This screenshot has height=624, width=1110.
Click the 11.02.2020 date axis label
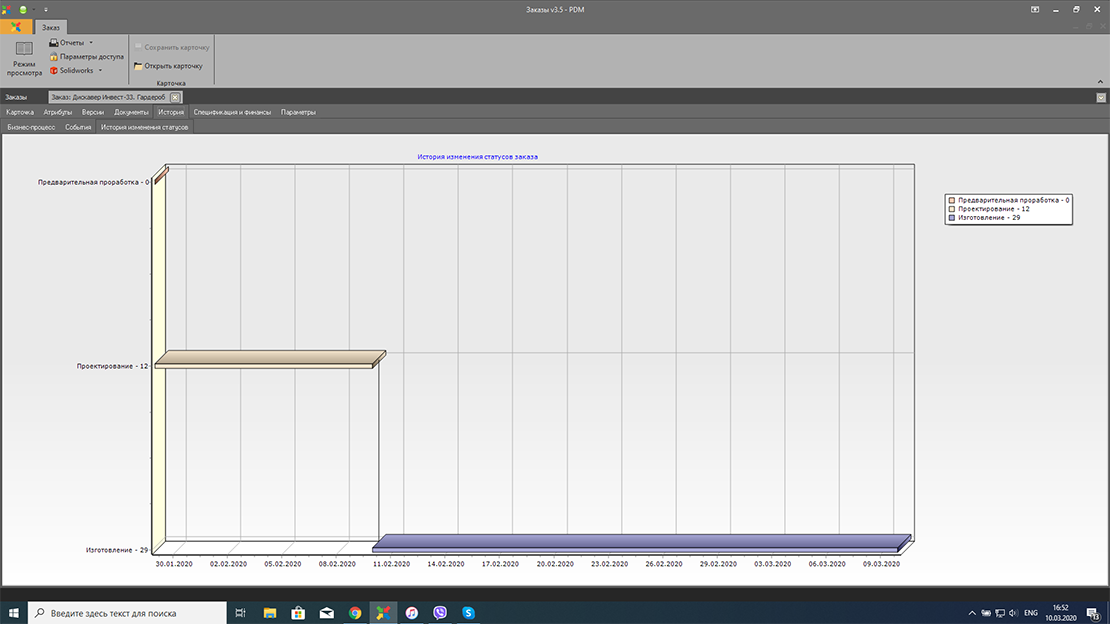click(391, 564)
